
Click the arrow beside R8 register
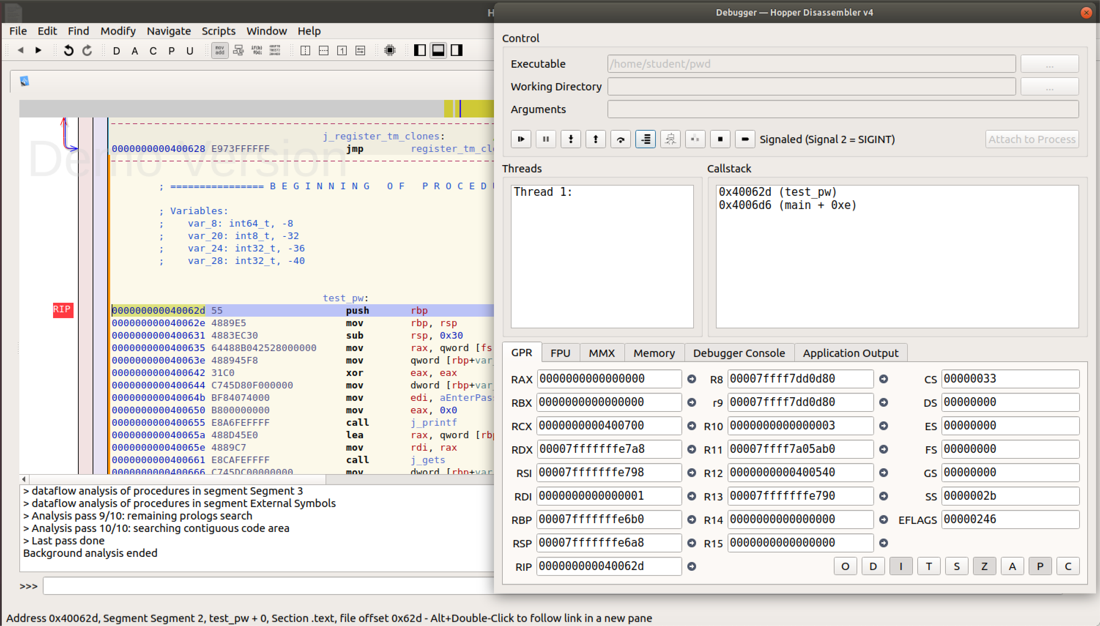point(883,379)
